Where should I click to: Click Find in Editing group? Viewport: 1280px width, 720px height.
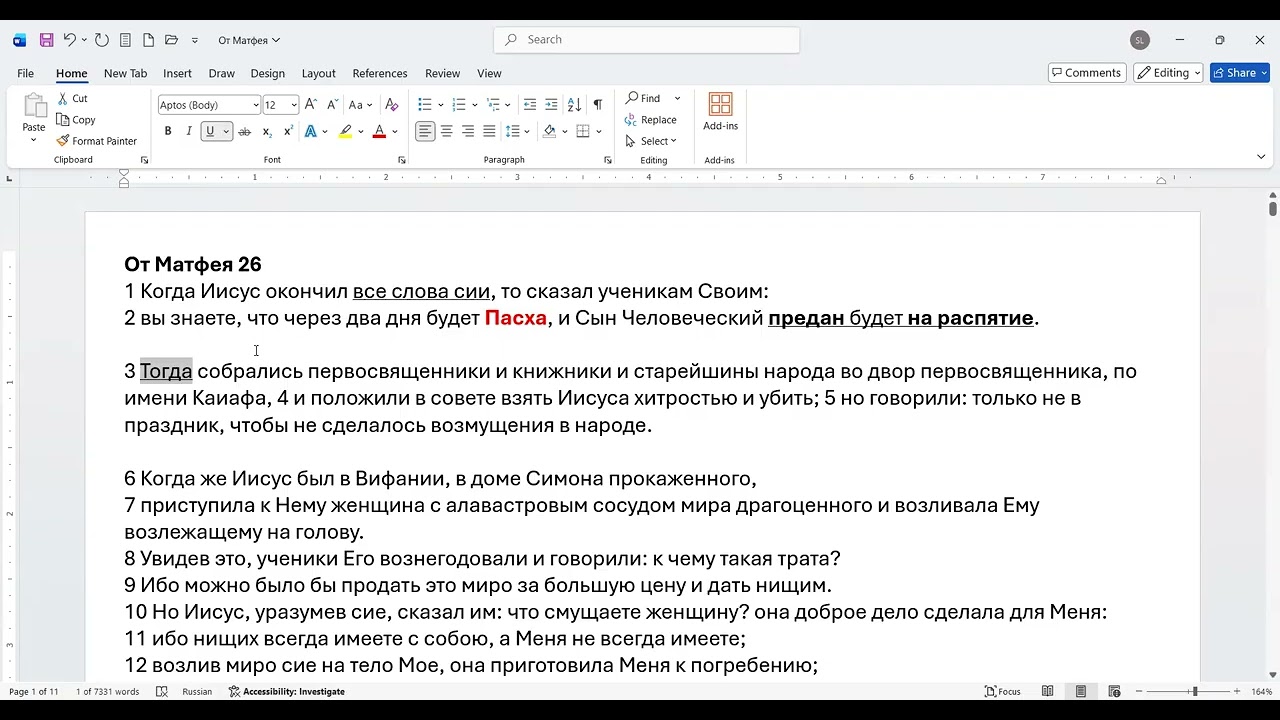pos(643,98)
